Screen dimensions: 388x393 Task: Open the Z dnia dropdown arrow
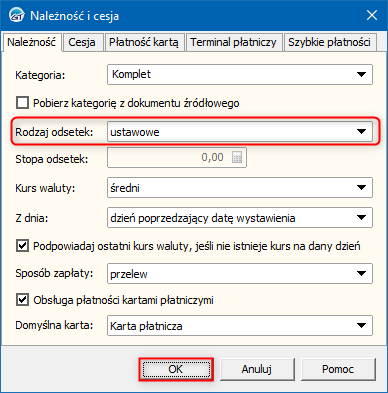tap(361, 218)
